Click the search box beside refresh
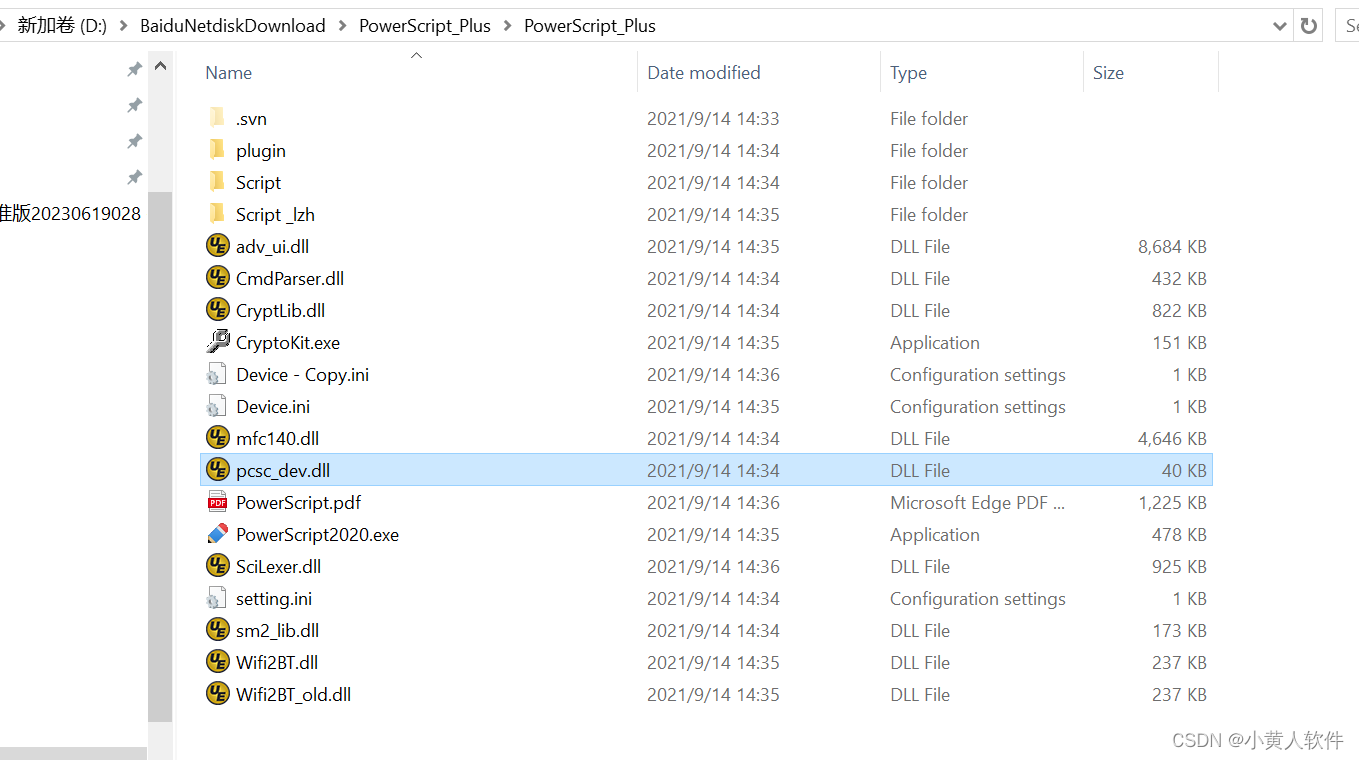1359x760 pixels. tap(1347, 26)
